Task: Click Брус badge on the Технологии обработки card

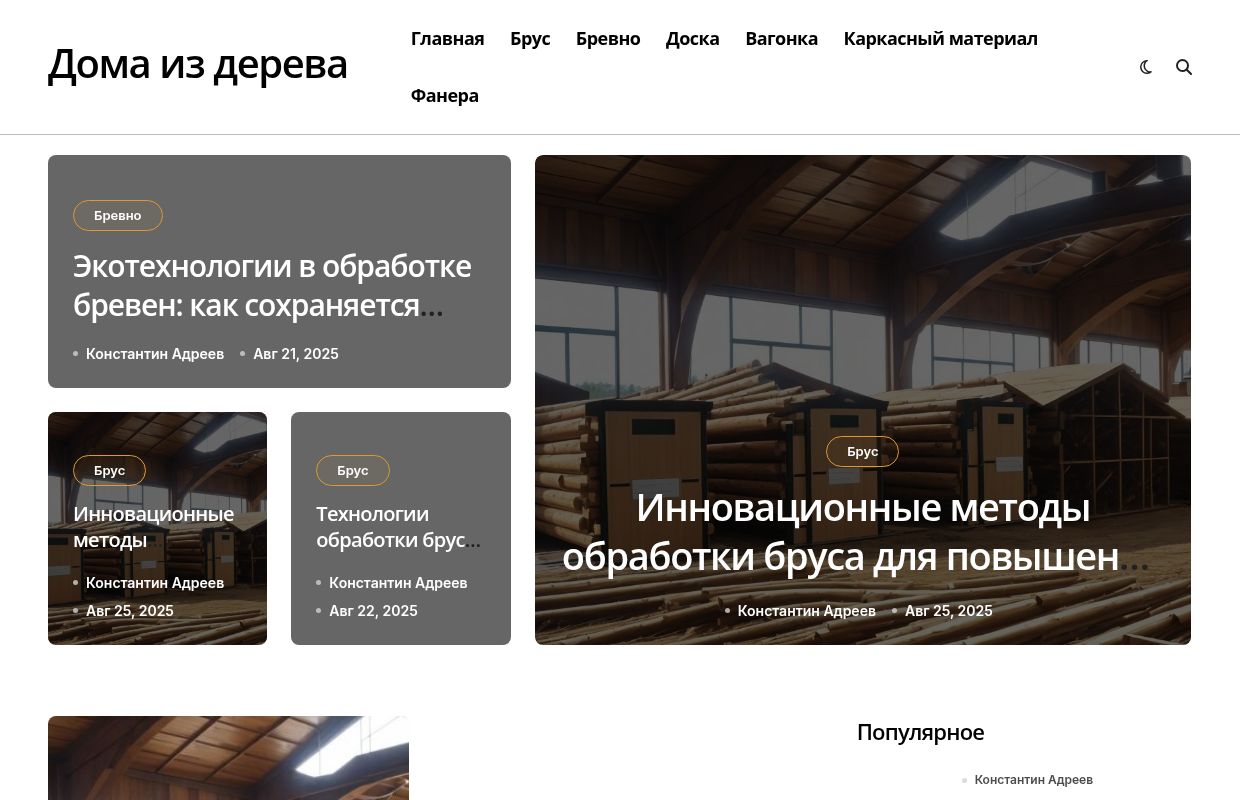Action: 353,471
